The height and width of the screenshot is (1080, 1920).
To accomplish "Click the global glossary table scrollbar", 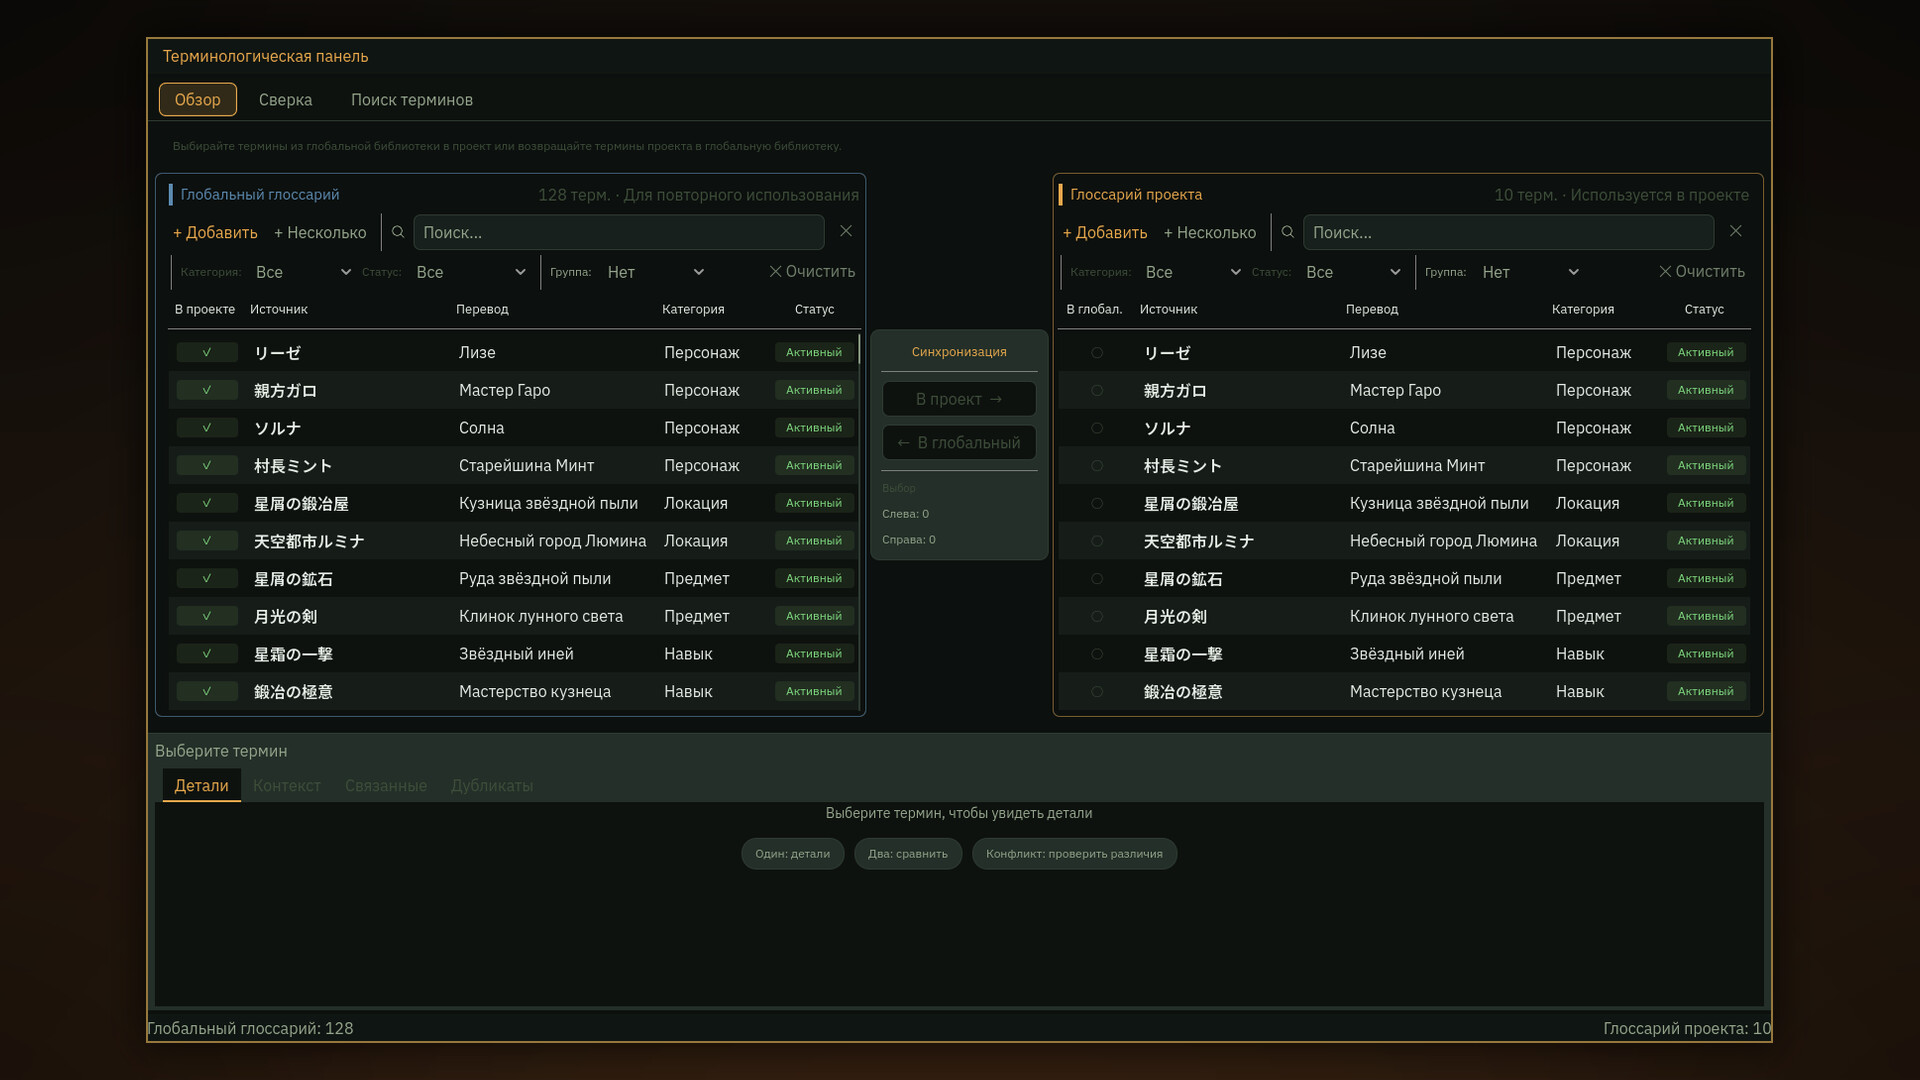I will [859, 348].
